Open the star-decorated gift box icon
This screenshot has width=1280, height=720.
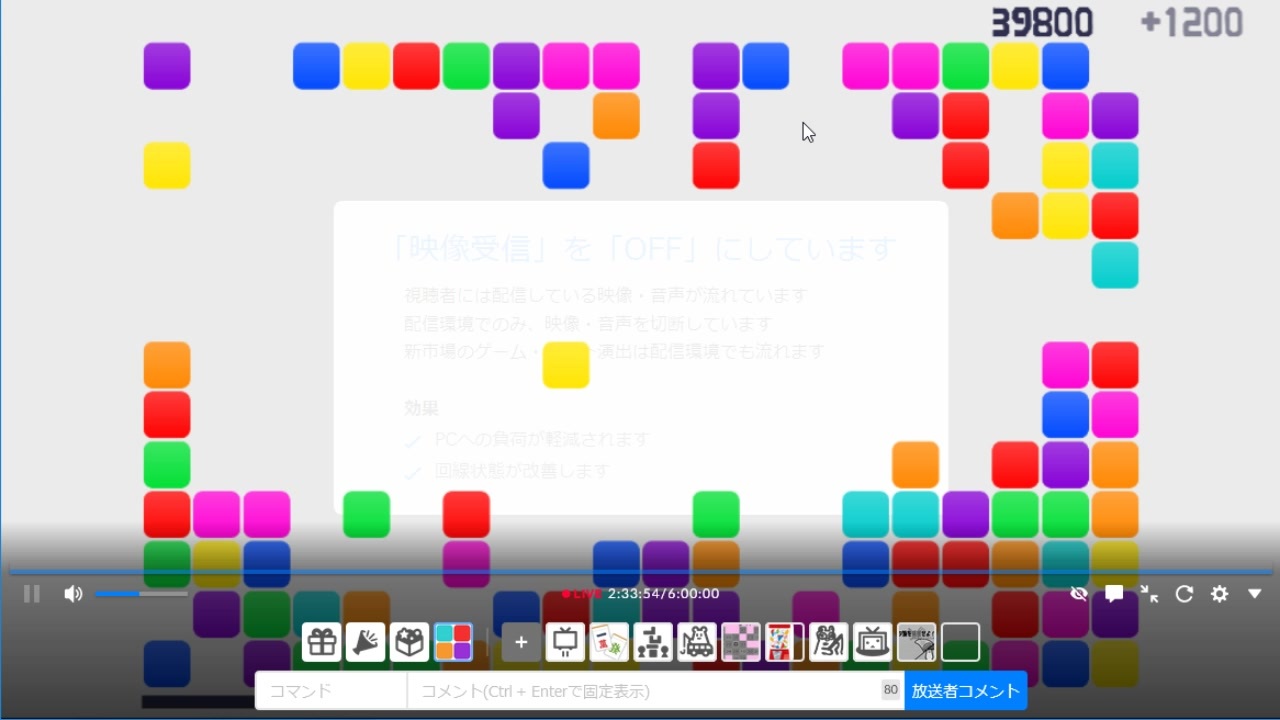click(x=409, y=642)
